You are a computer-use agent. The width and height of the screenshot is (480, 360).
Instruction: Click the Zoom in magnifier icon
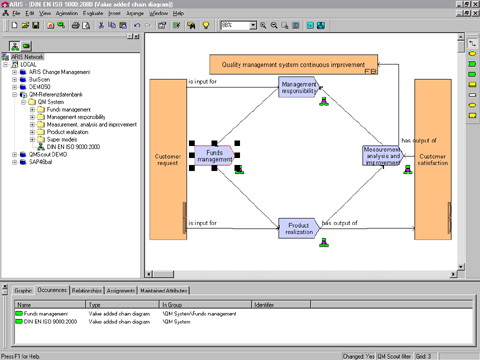(263, 25)
